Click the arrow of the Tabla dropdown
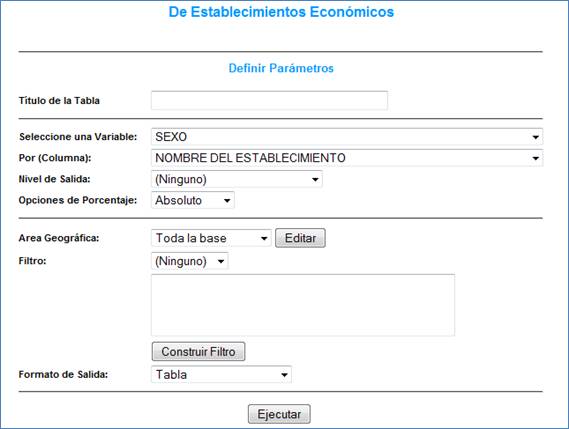 point(284,375)
